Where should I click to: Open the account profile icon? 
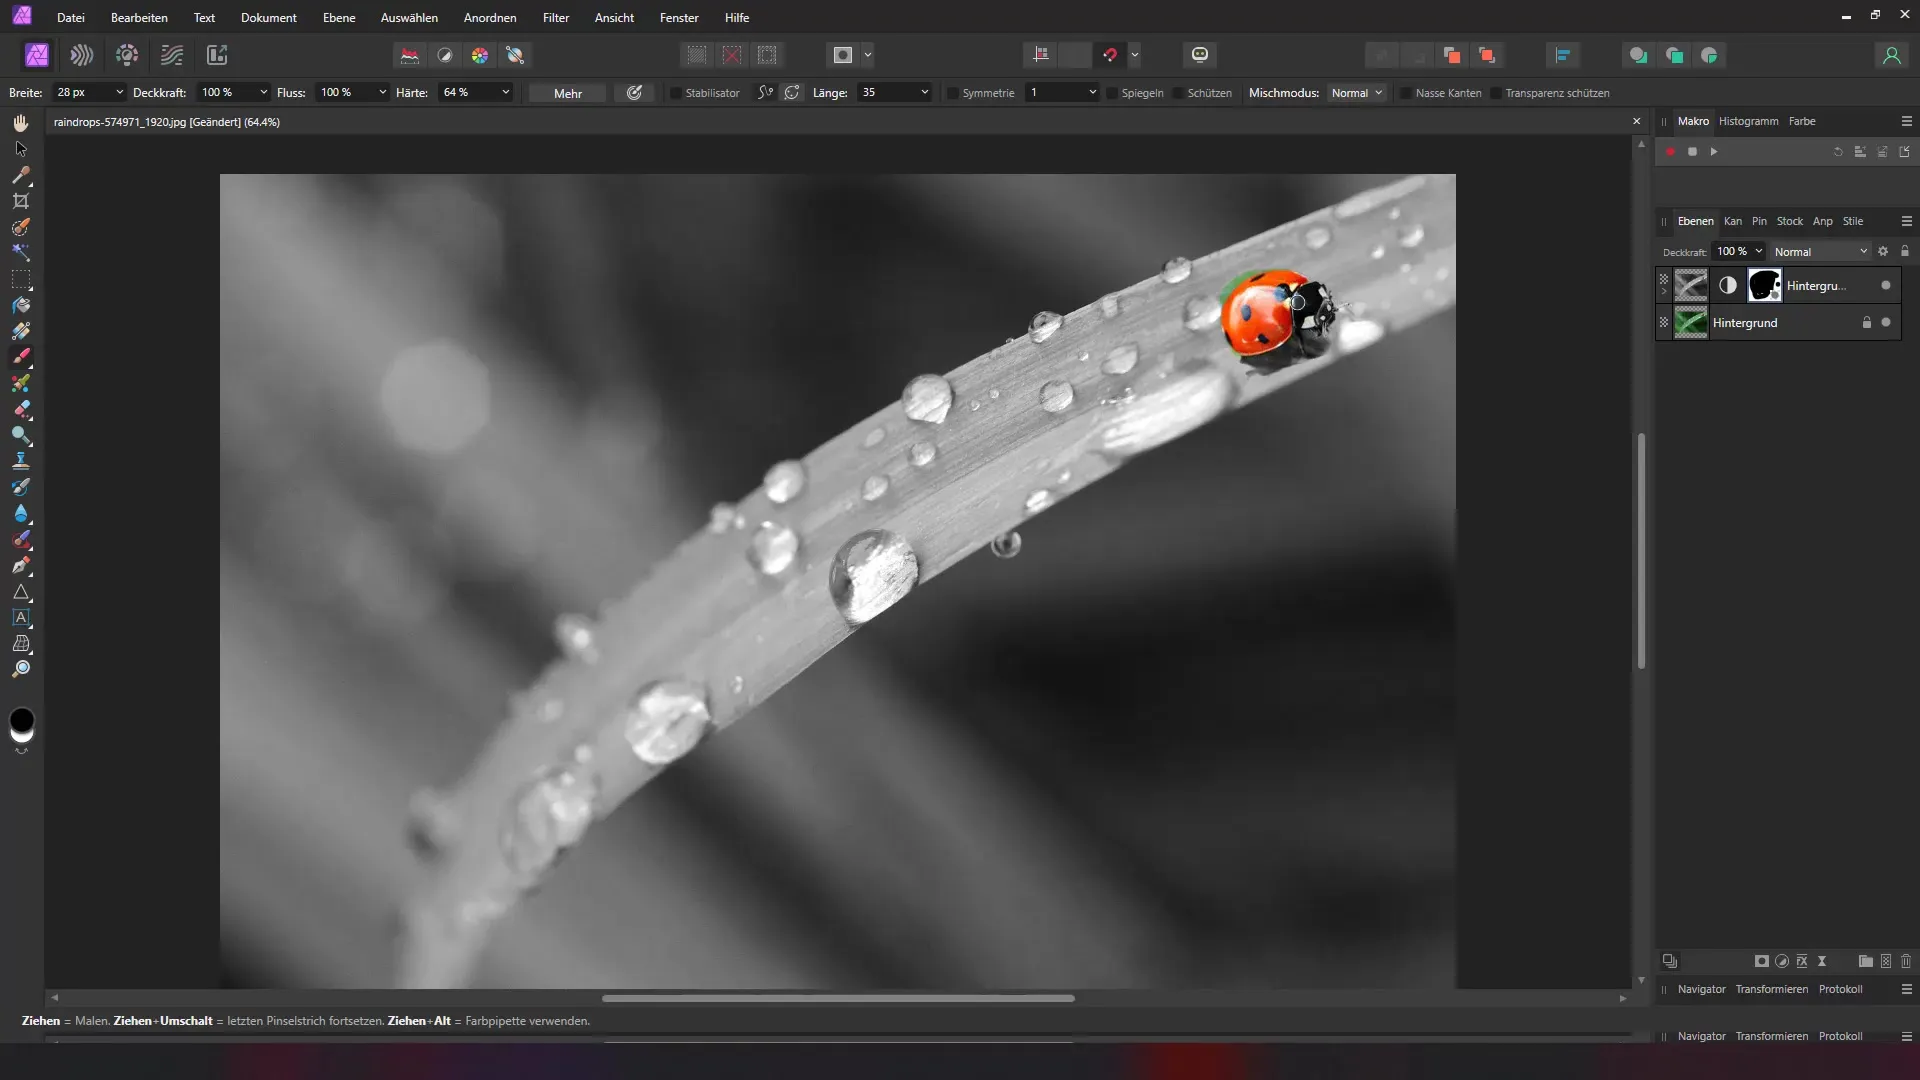[x=1891, y=55]
